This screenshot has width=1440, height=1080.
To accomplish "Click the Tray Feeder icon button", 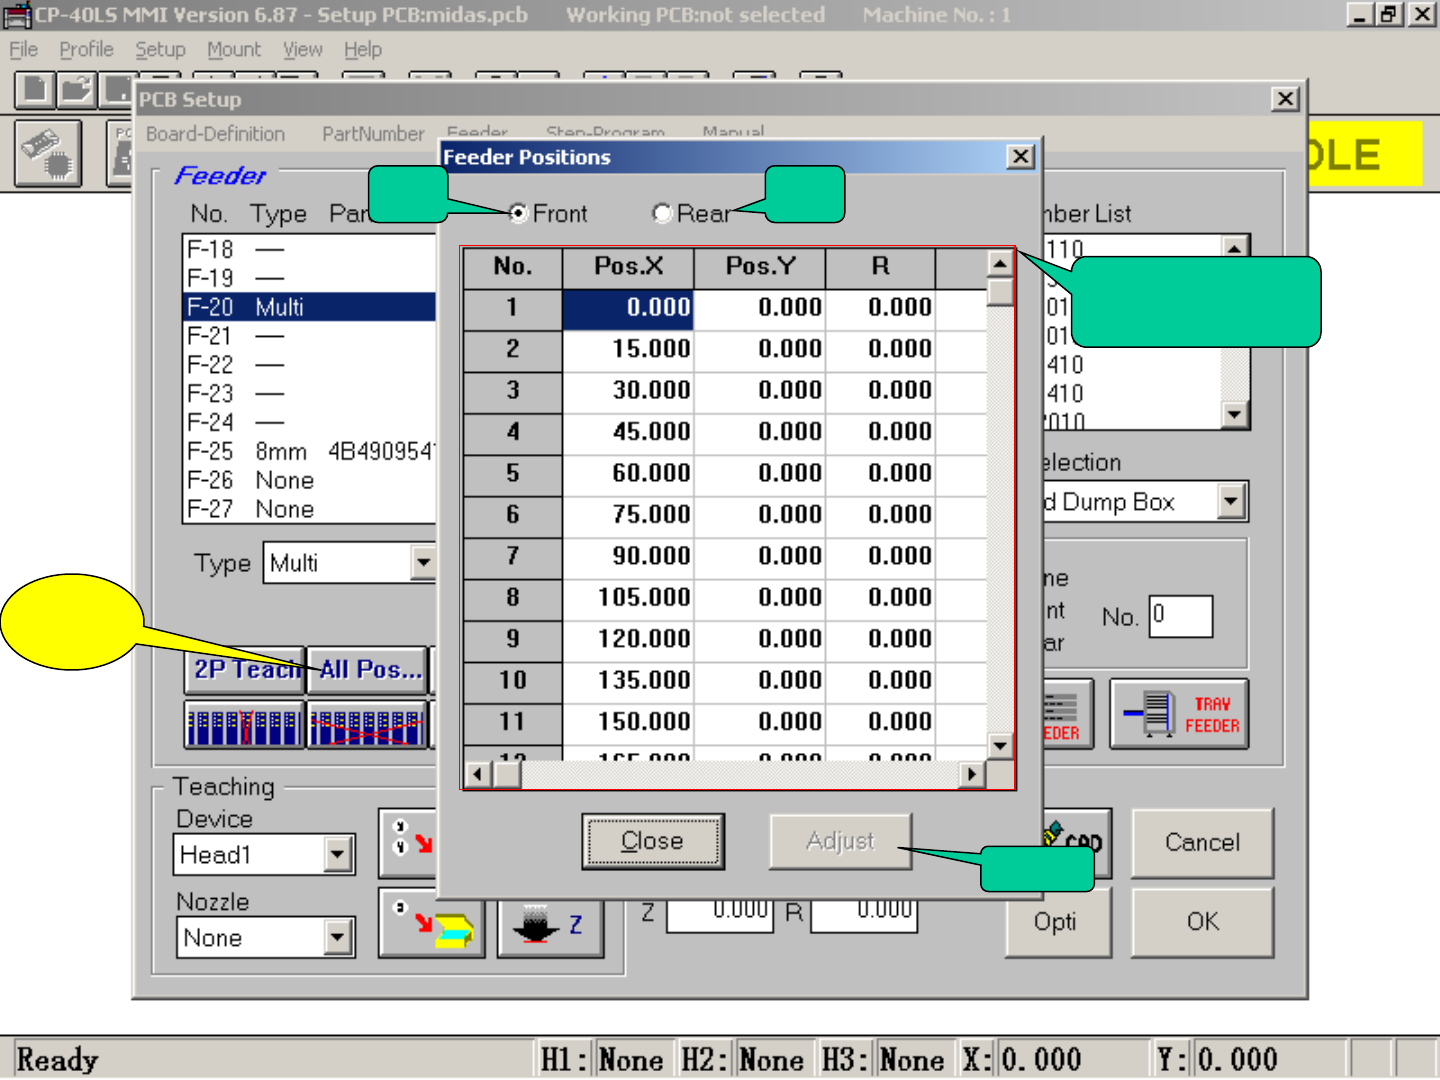I will [x=1179, y=714].
